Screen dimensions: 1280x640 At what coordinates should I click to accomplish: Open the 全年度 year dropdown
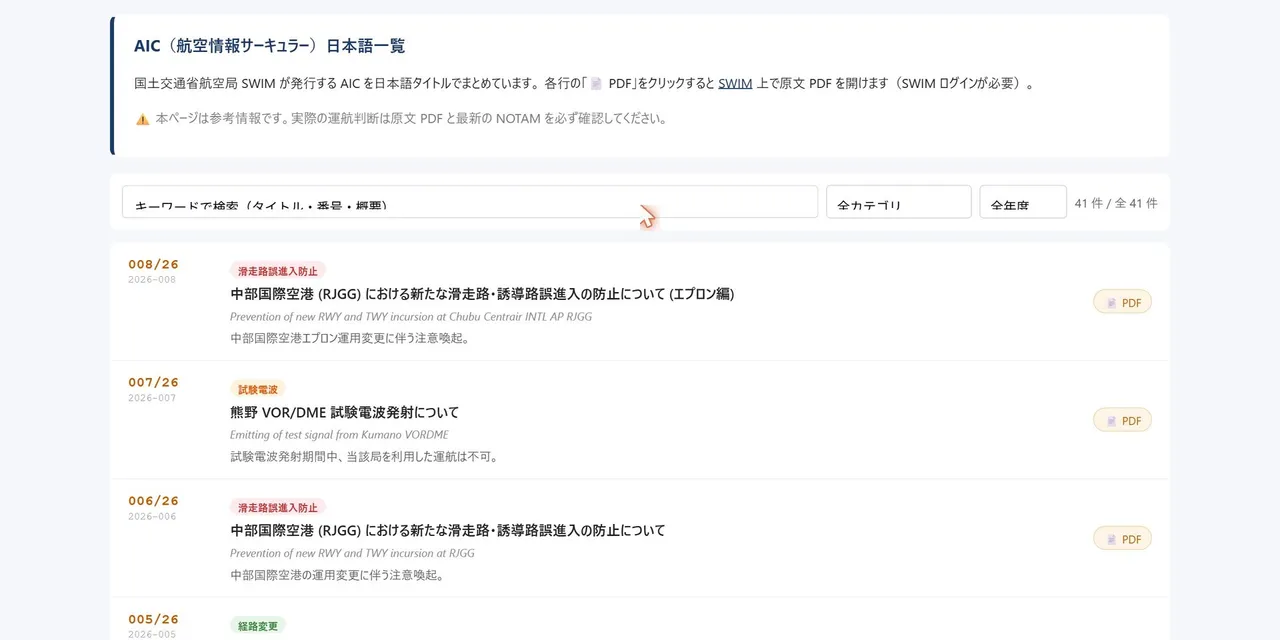coord(1023,202)
